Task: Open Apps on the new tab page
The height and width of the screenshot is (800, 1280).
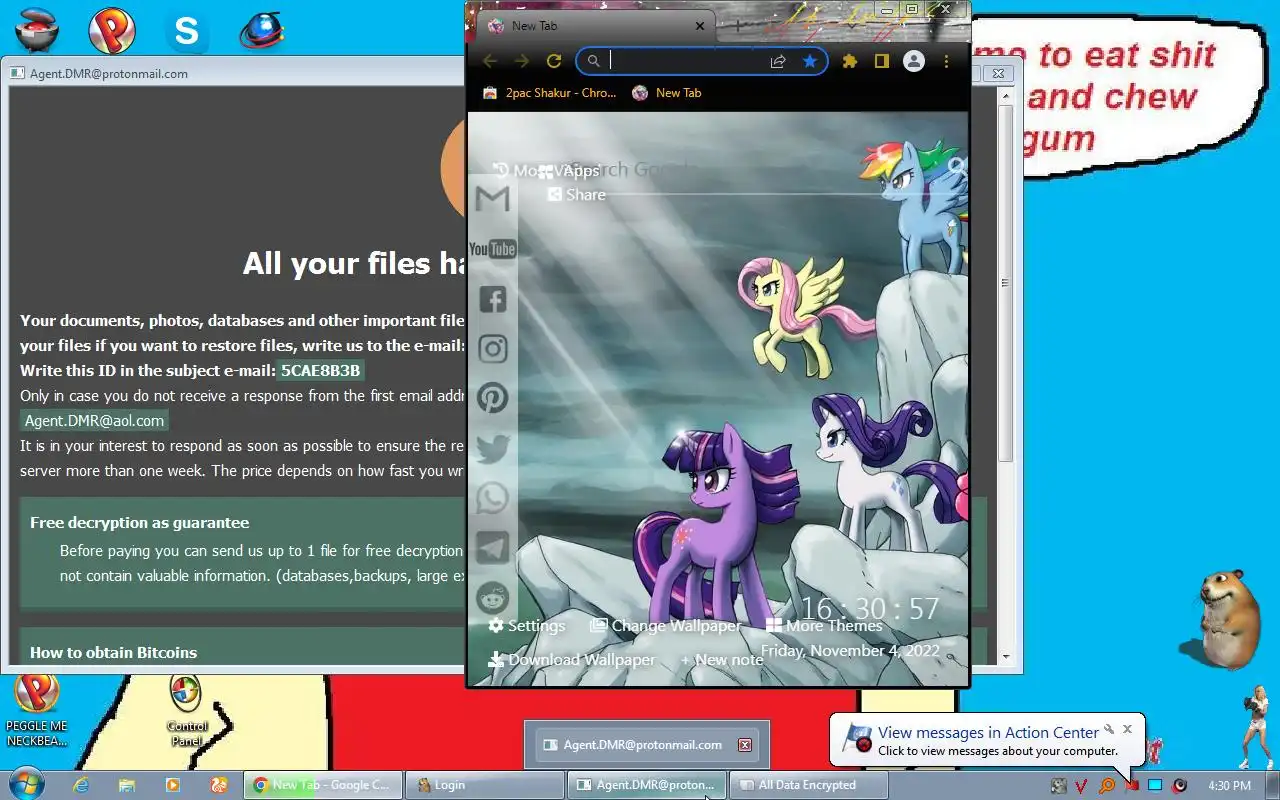Action: 569,171
